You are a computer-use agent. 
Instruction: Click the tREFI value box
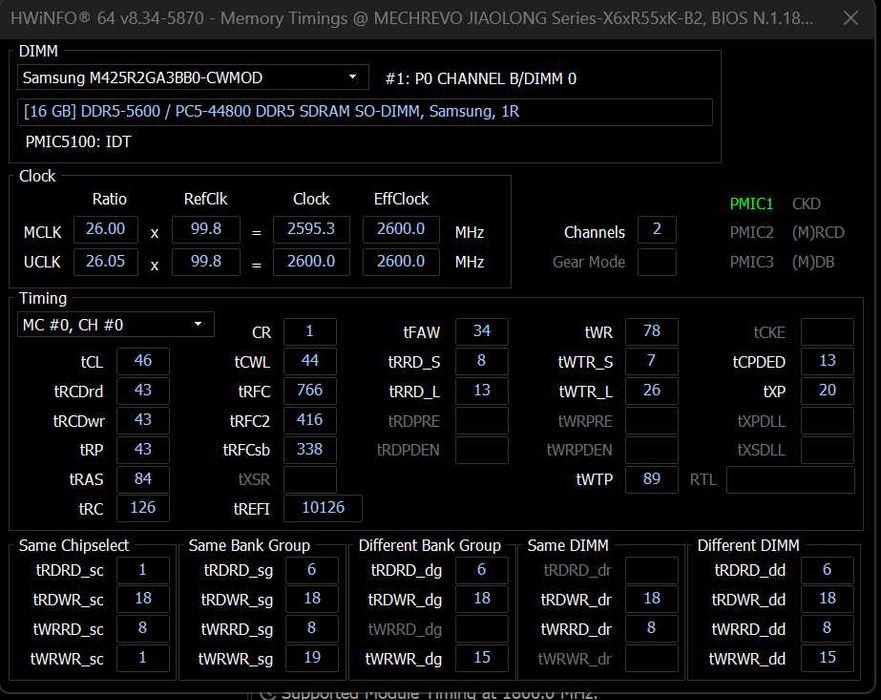click(x=322, y=508)
